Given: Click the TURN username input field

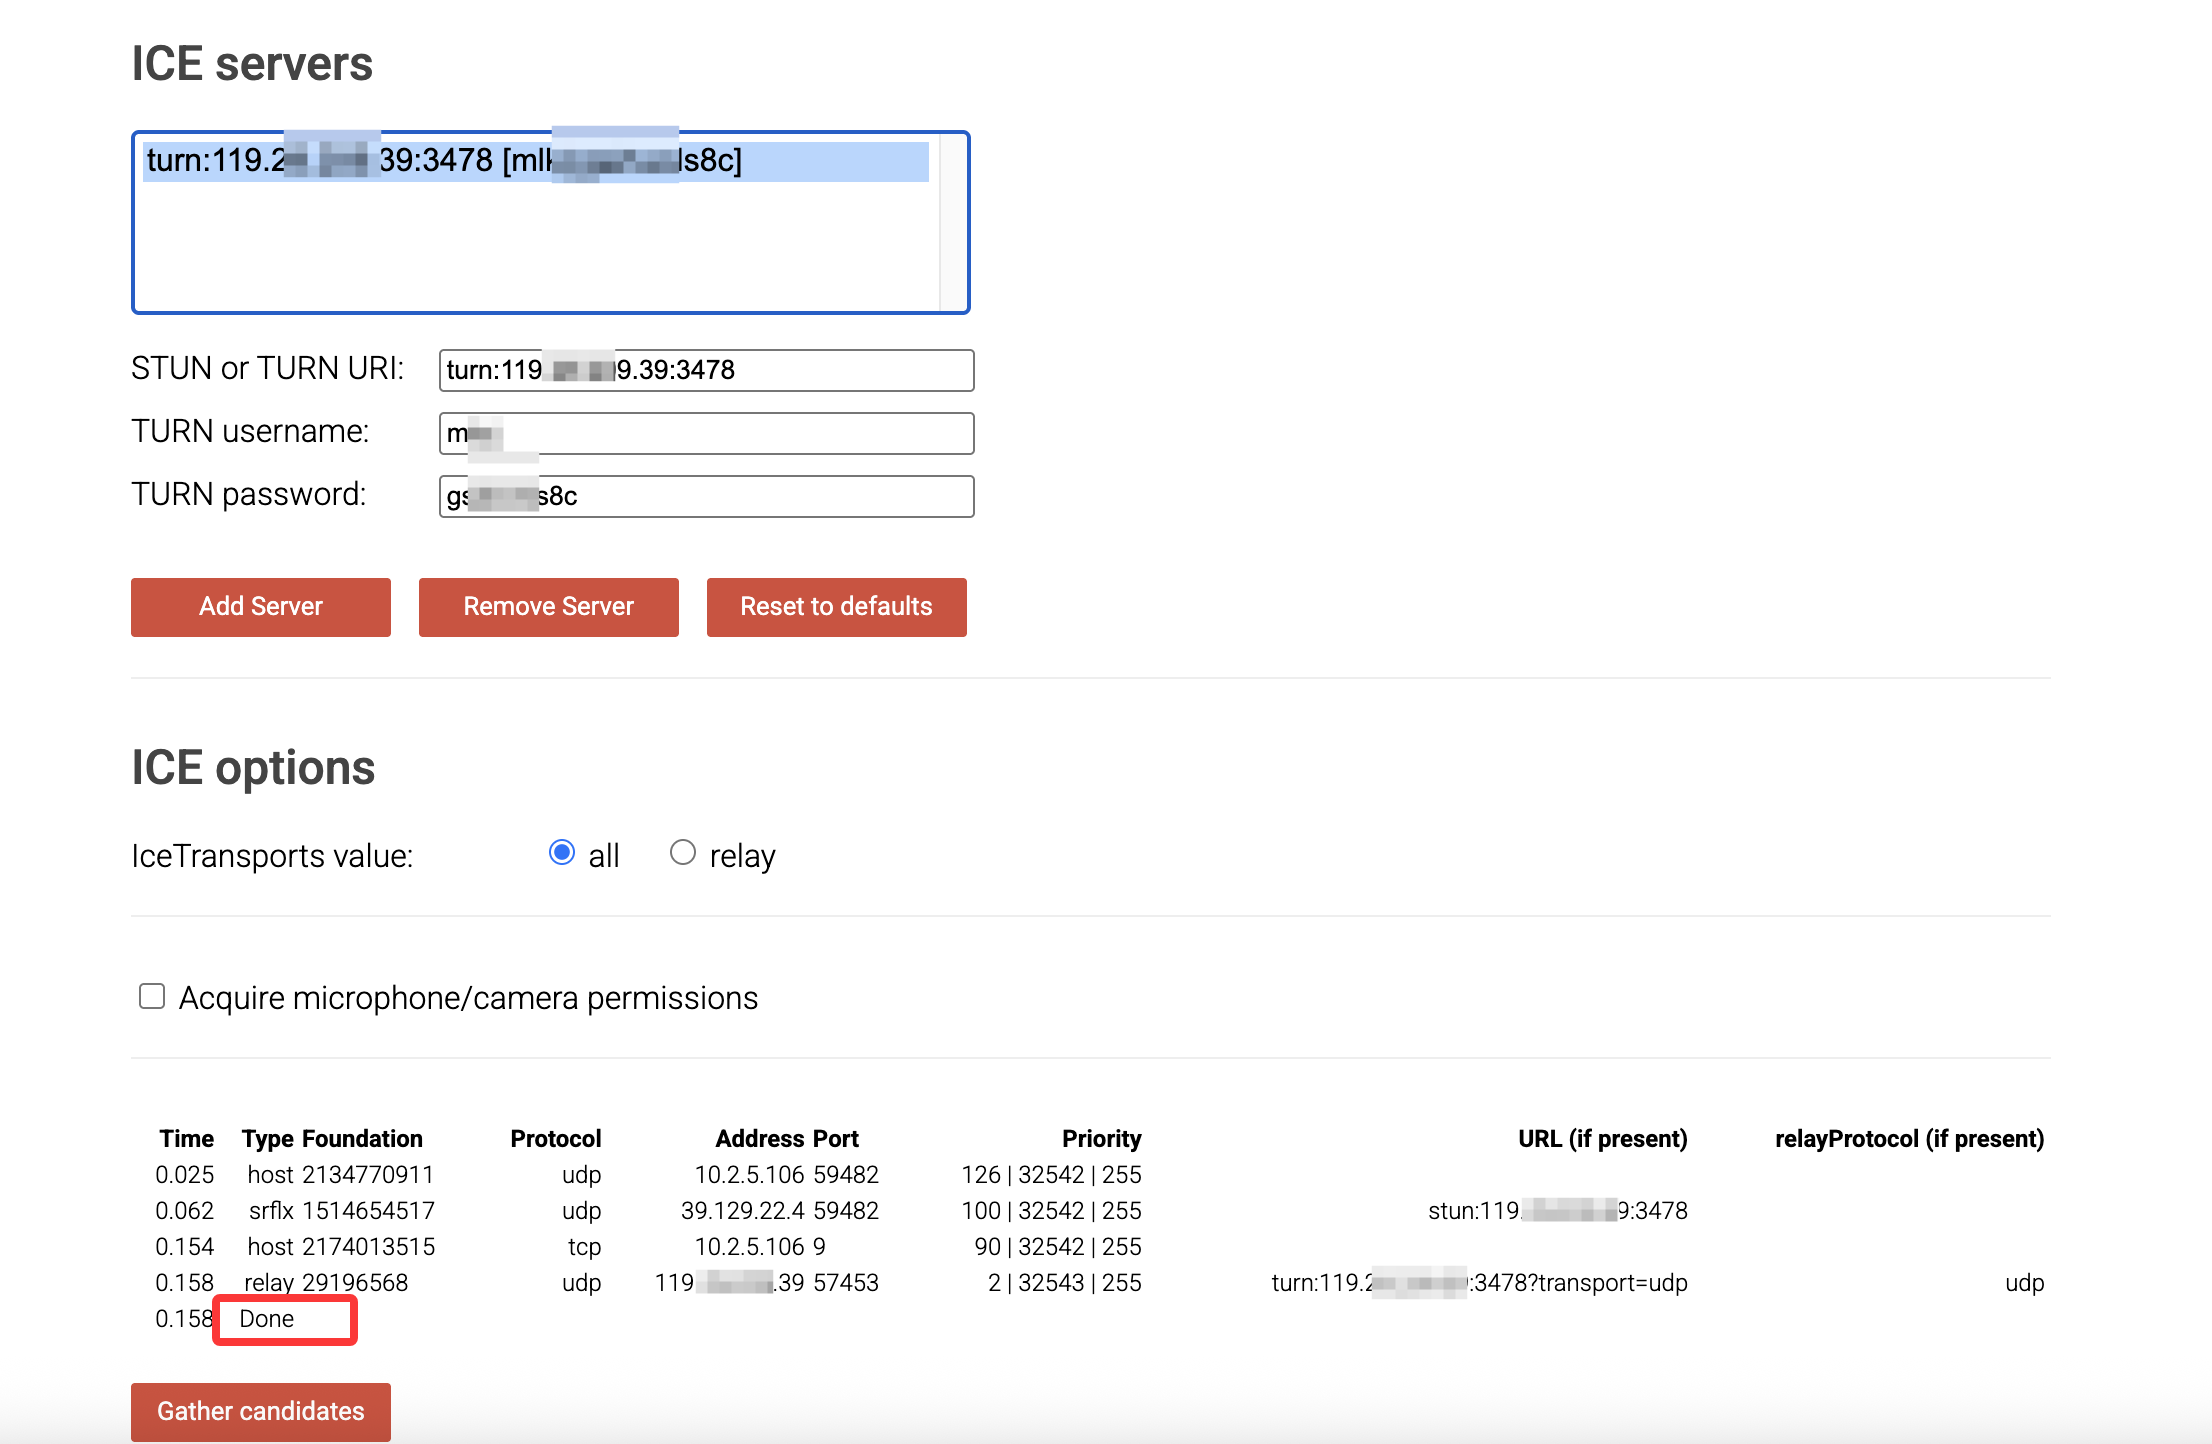Looking at the screenshot, I should click(x=706, y=433).
